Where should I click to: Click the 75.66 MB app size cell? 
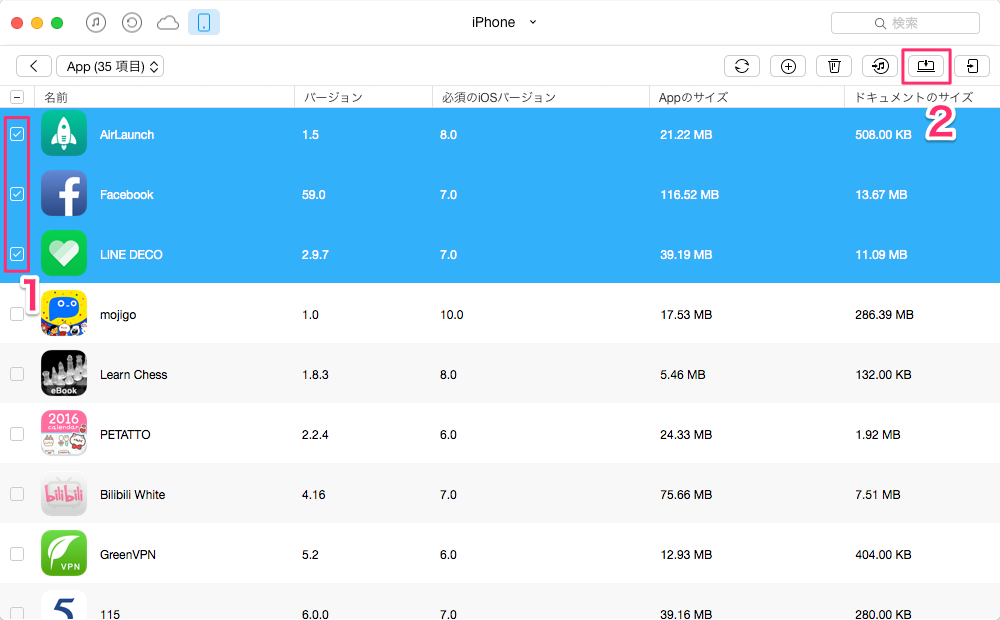[x=686, y=494]
